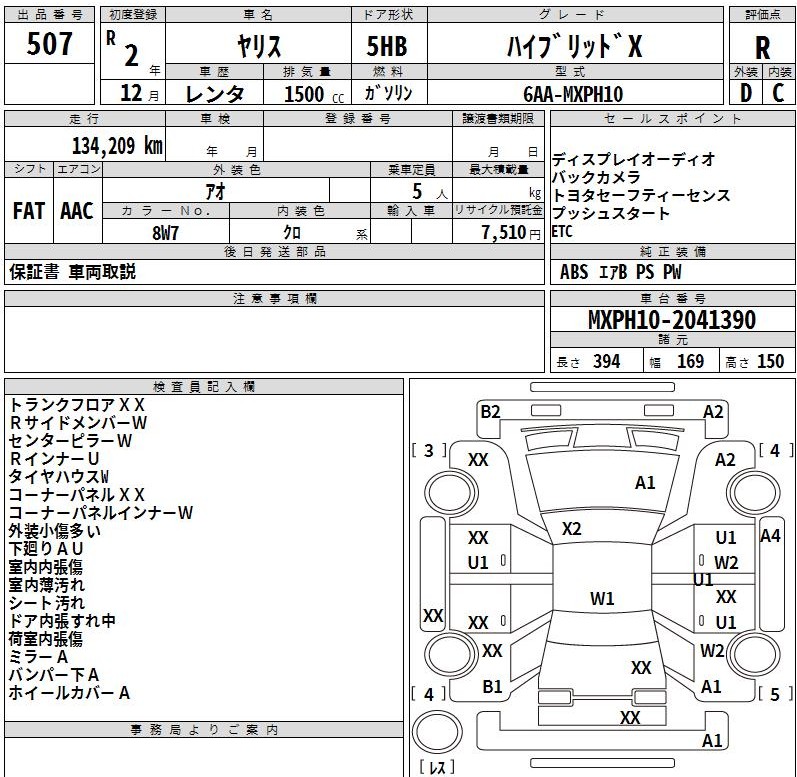
Task: Click the spare tire レス label
Action: [x=437, y=767]
